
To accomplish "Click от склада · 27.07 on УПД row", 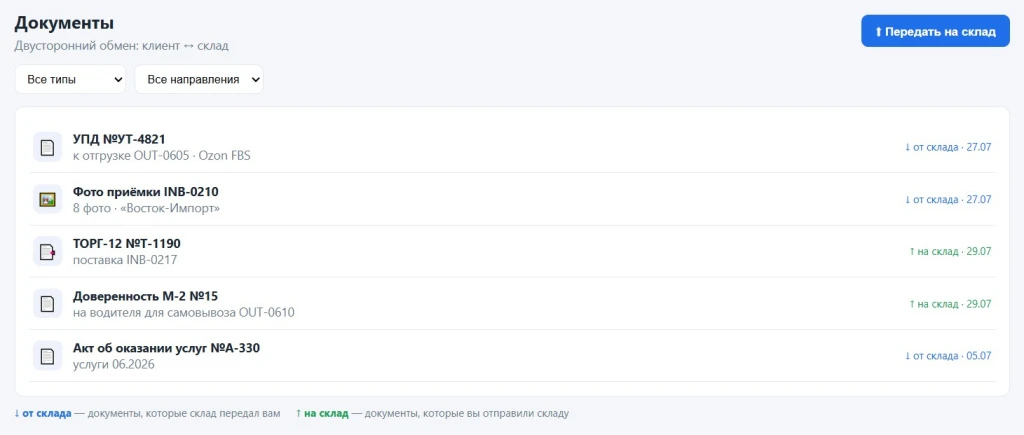I will coord(948,147).
